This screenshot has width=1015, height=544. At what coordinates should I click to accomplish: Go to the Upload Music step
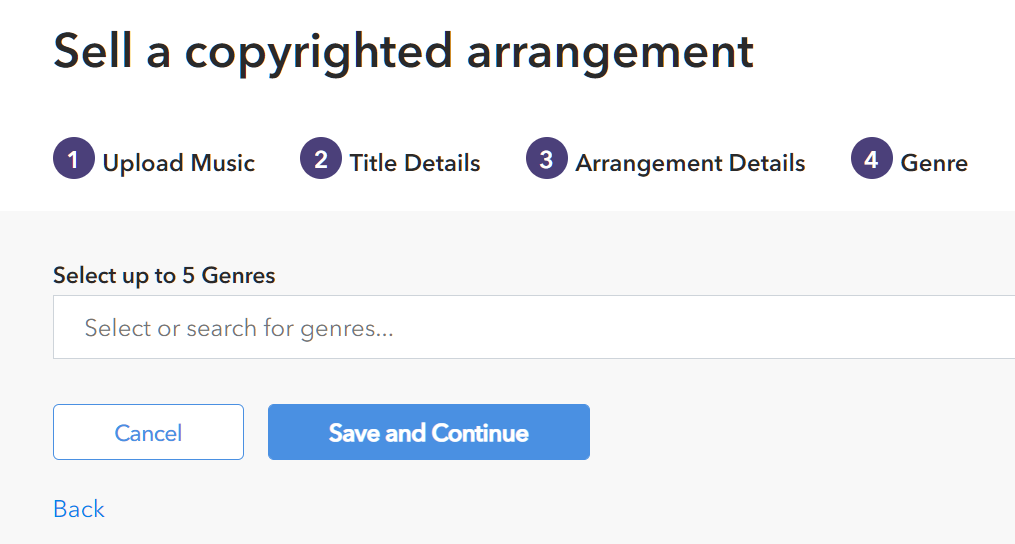coord(178,163)
